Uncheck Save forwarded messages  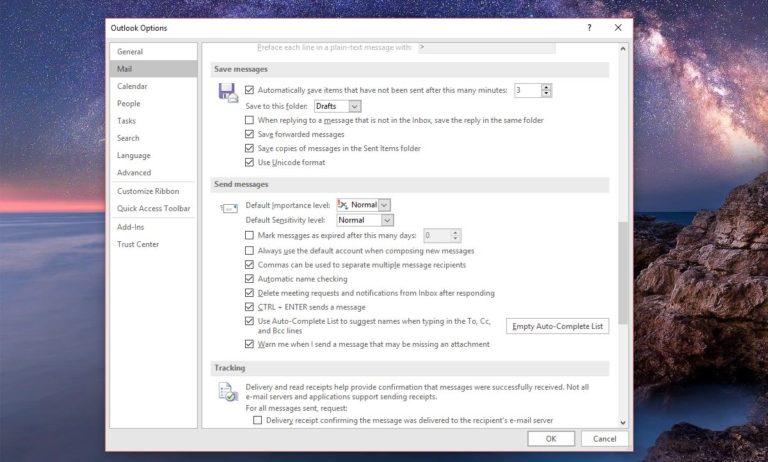(250, 134)
